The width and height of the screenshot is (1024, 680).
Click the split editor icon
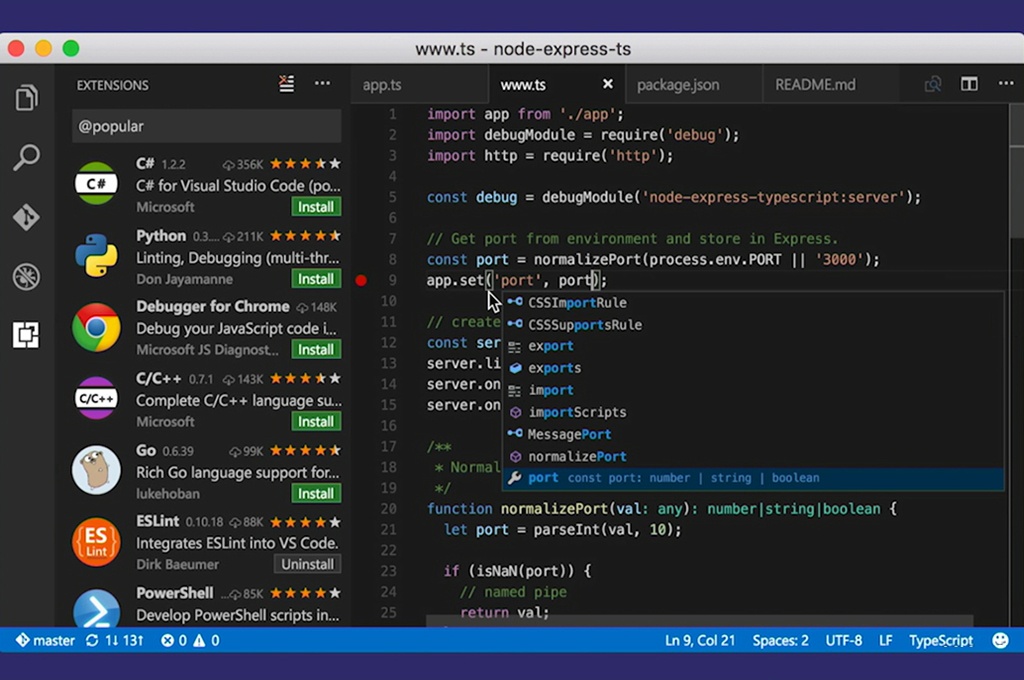[x=969, y=84]
